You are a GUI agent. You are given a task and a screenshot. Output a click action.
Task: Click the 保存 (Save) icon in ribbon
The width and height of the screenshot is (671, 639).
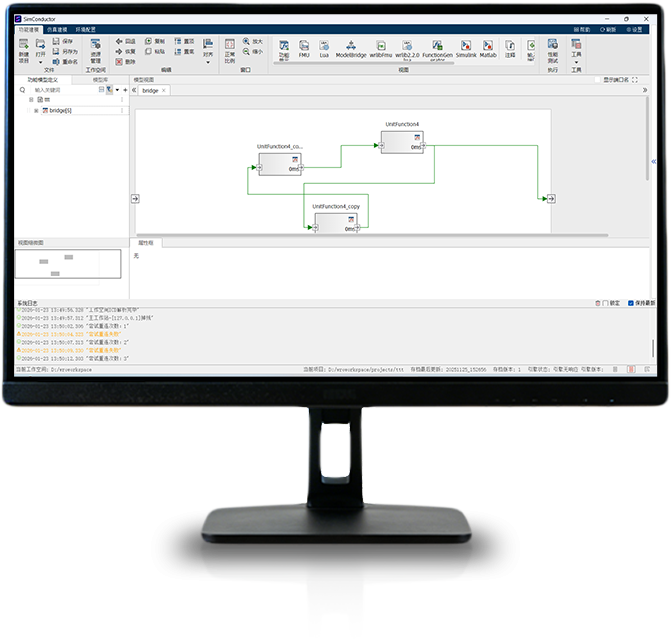coord(58,41)
